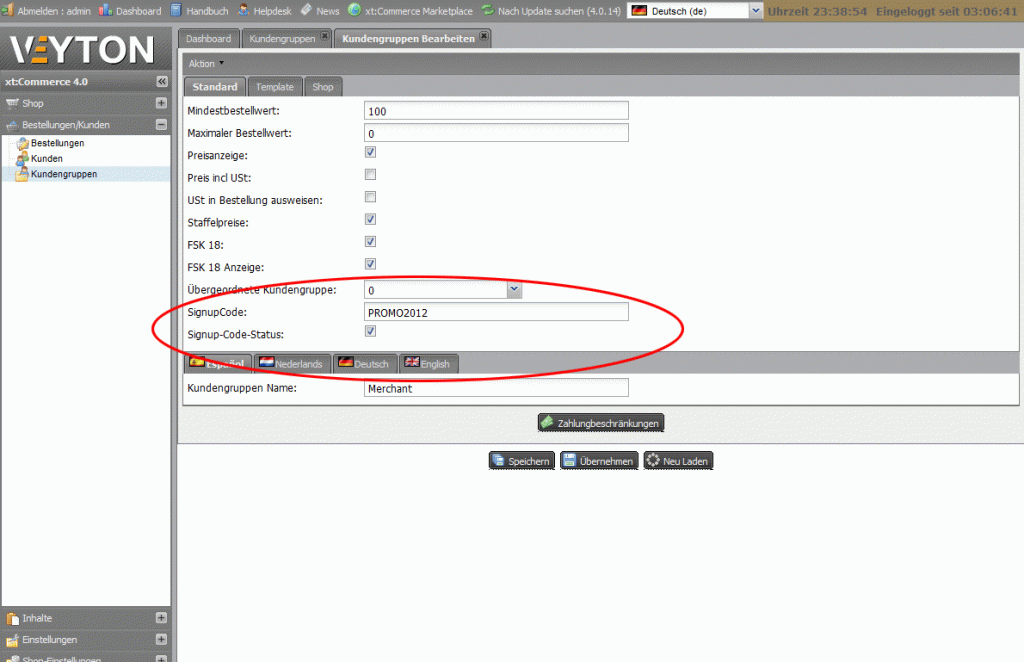Image resolution: width=1024 pixels, height=662 pixels.
Task: Open the xt:Commerce Marketplace globe icon
Action: (x=354, y=11)
